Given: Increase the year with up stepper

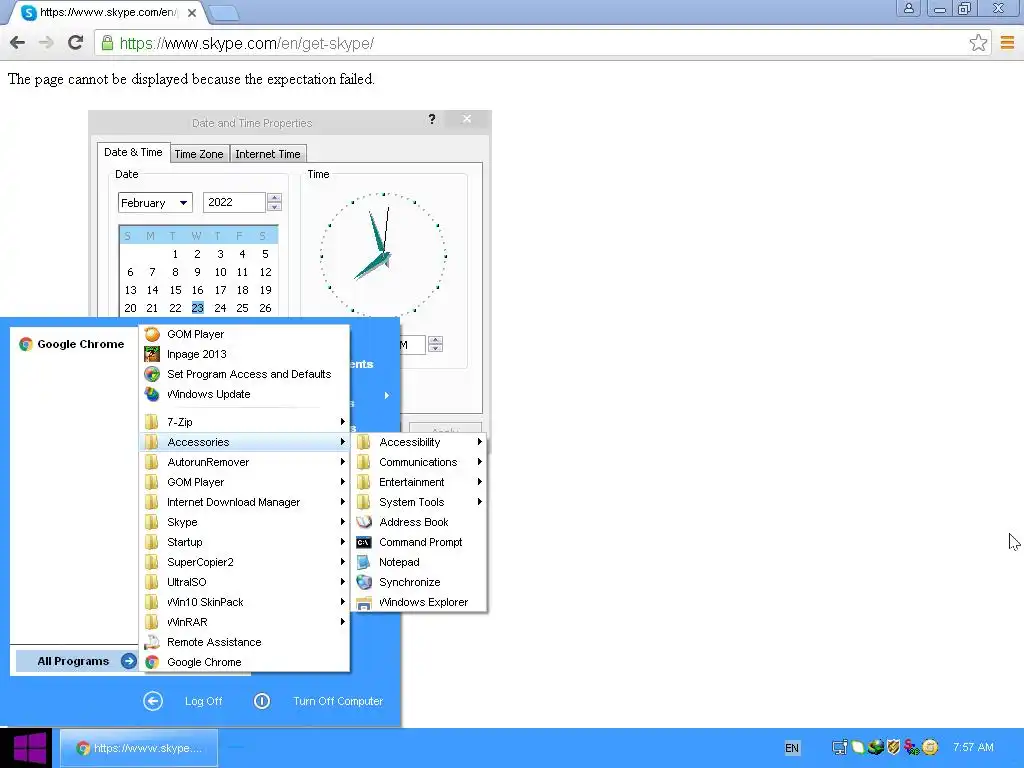Looking at the screenshot, I should (x=274, y=198).
